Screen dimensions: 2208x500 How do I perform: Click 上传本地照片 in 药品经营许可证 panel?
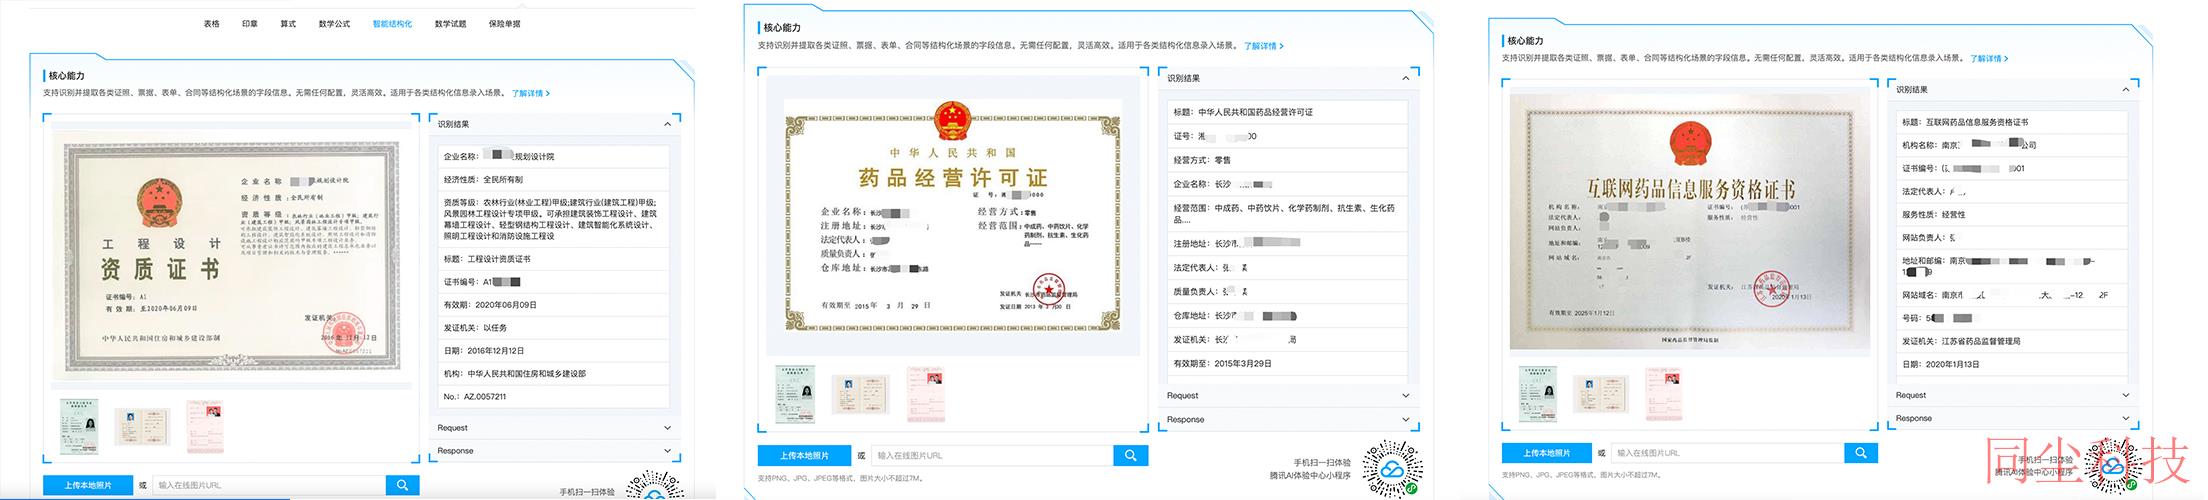tap(804, 455)
